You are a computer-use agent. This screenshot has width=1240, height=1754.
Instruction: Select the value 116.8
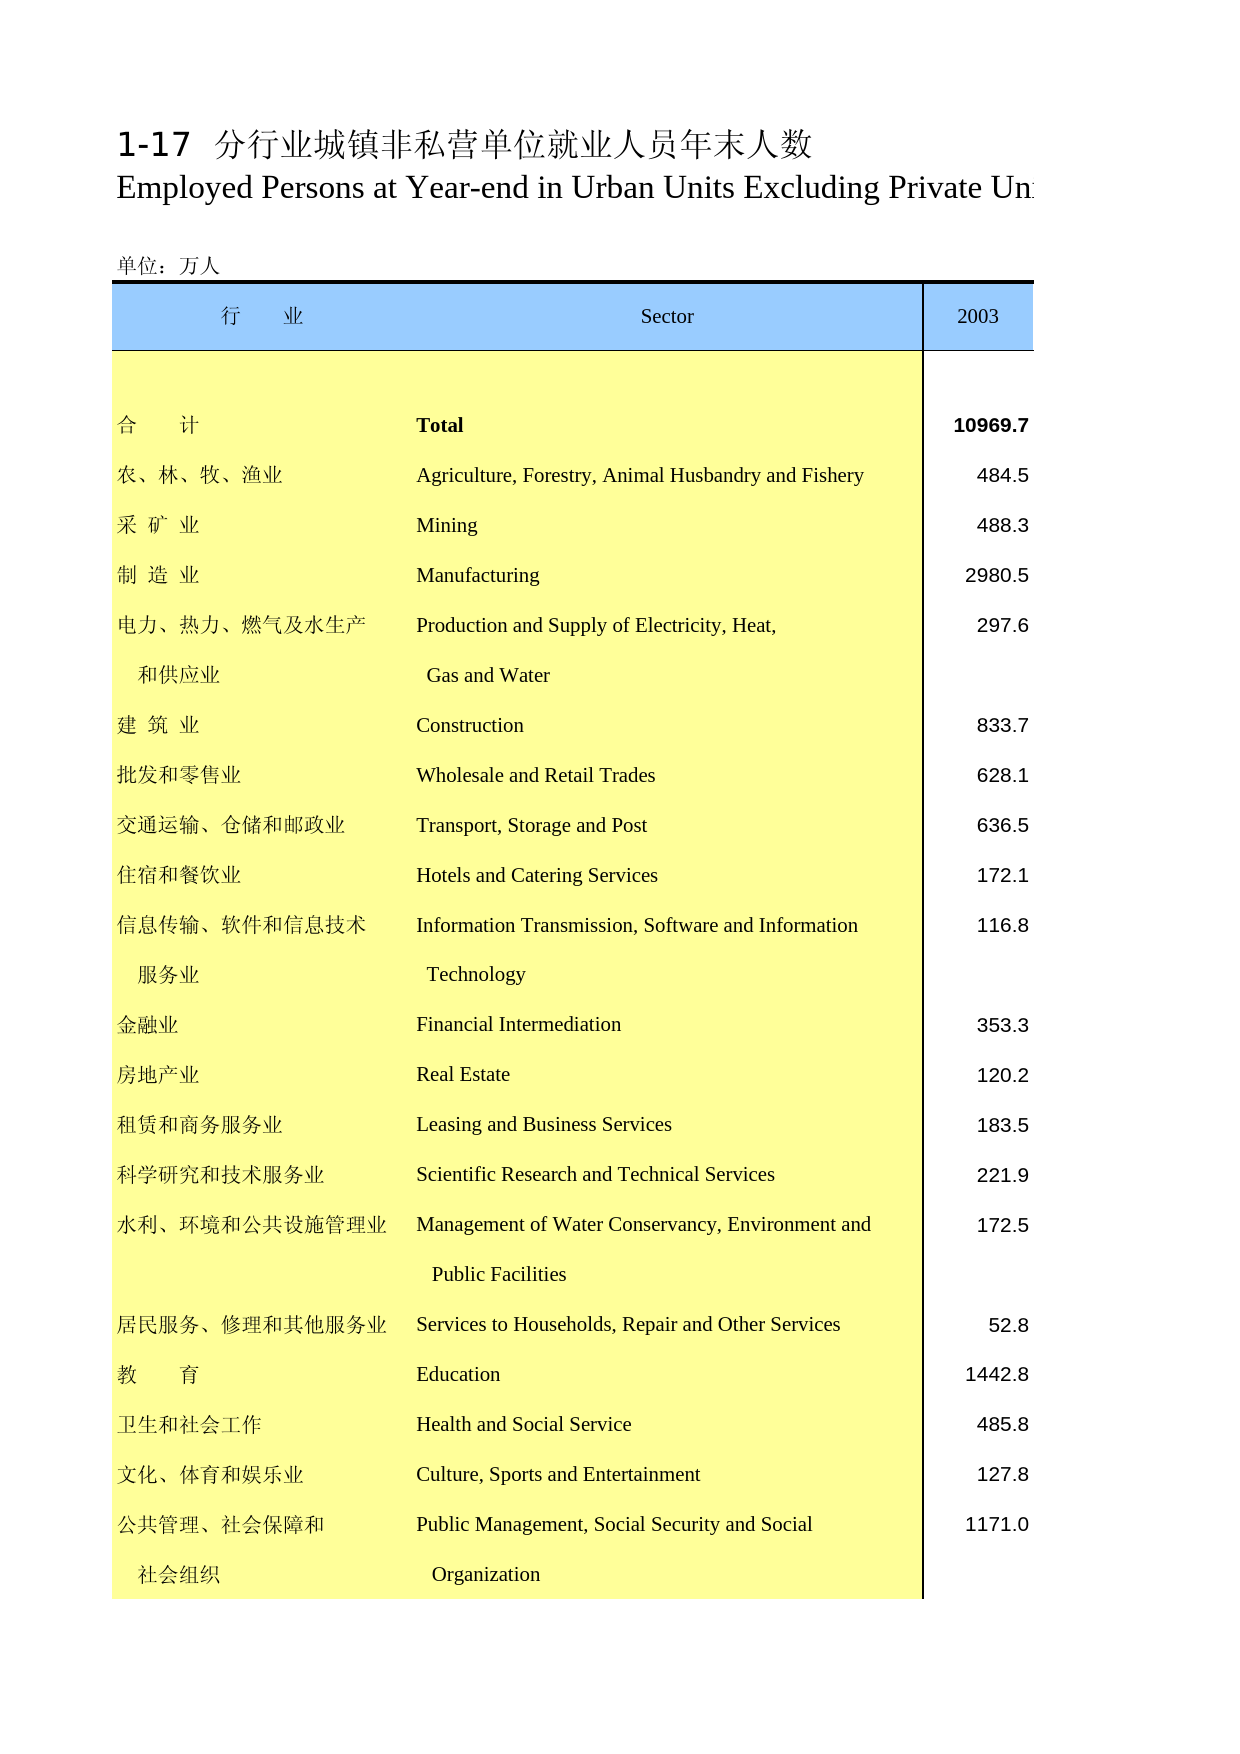coord(1002,925)
